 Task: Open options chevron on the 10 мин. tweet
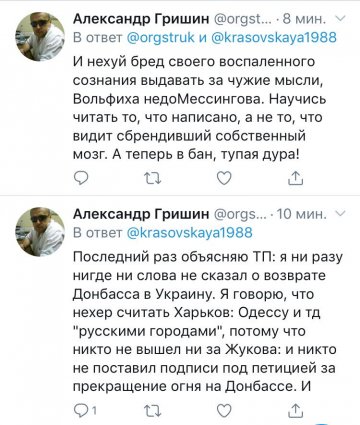(x=340, y=213)
